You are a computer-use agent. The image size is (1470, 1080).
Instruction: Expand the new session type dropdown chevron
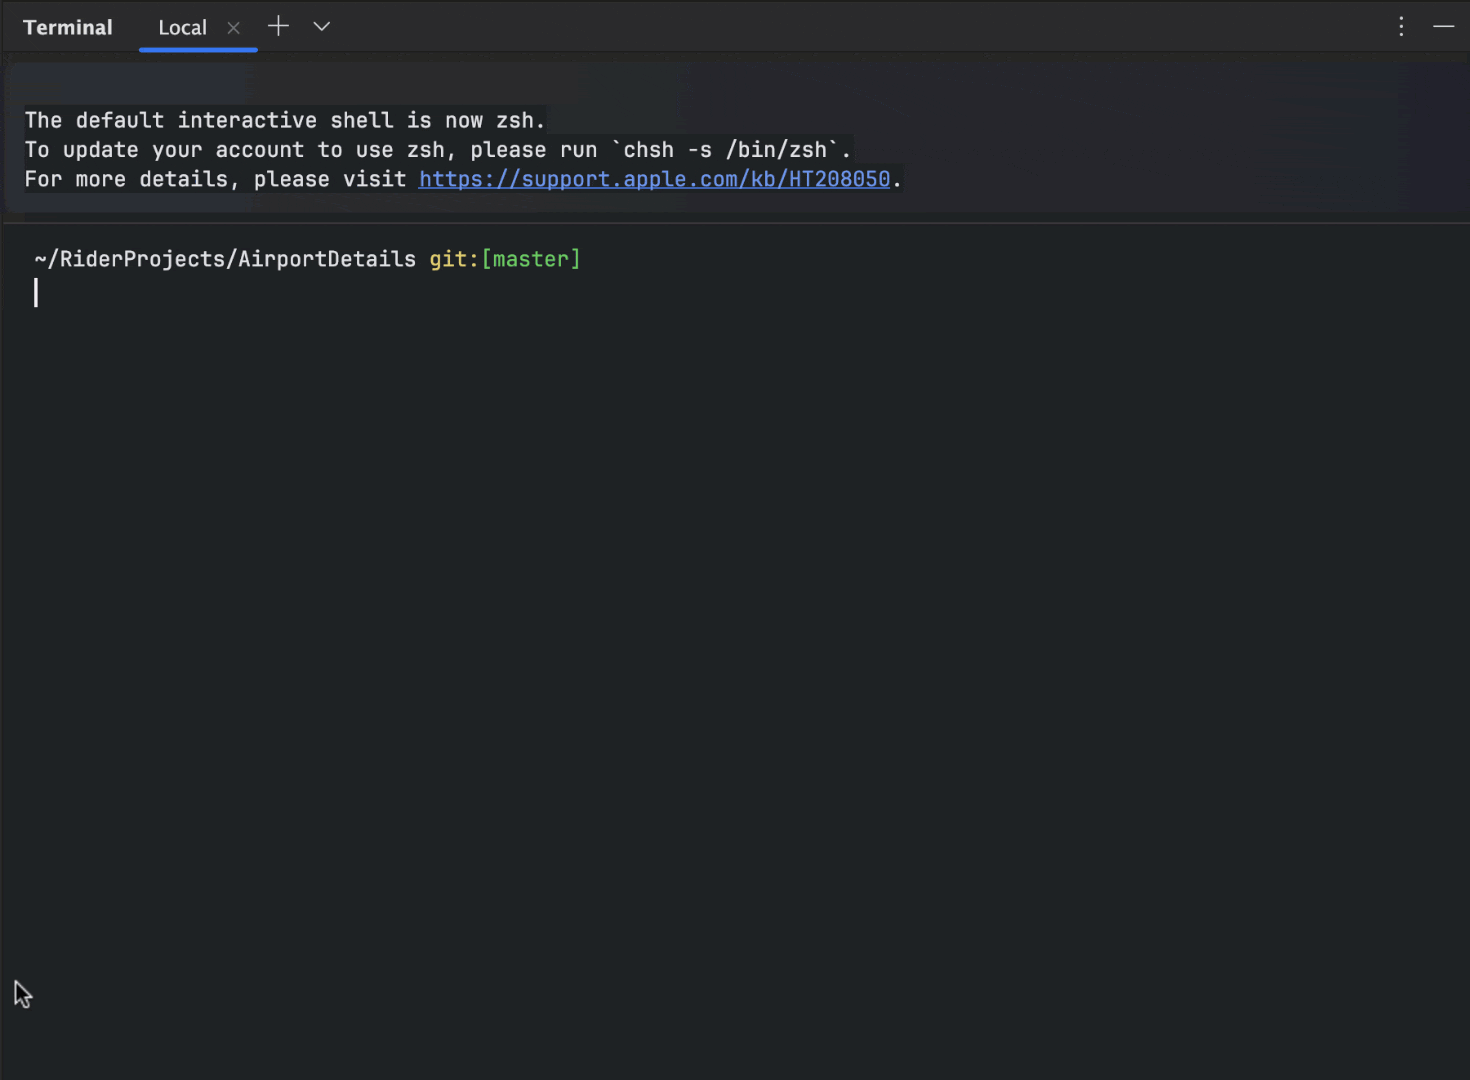coord(321,27)
